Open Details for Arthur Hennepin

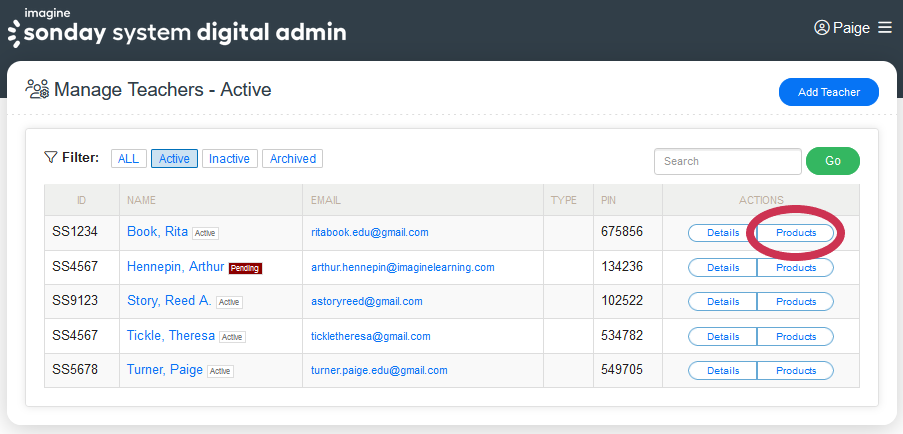[722, 267]
